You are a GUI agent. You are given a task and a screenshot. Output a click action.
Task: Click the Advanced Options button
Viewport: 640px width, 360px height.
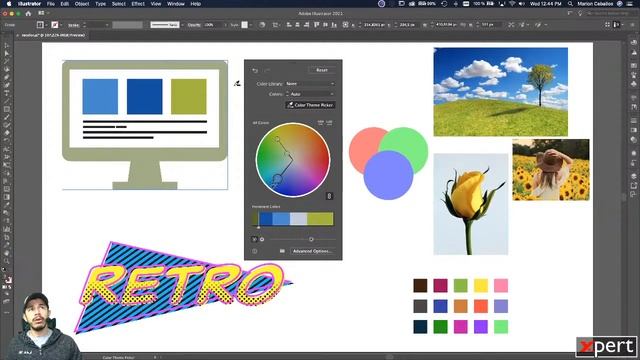click(313, 251)
